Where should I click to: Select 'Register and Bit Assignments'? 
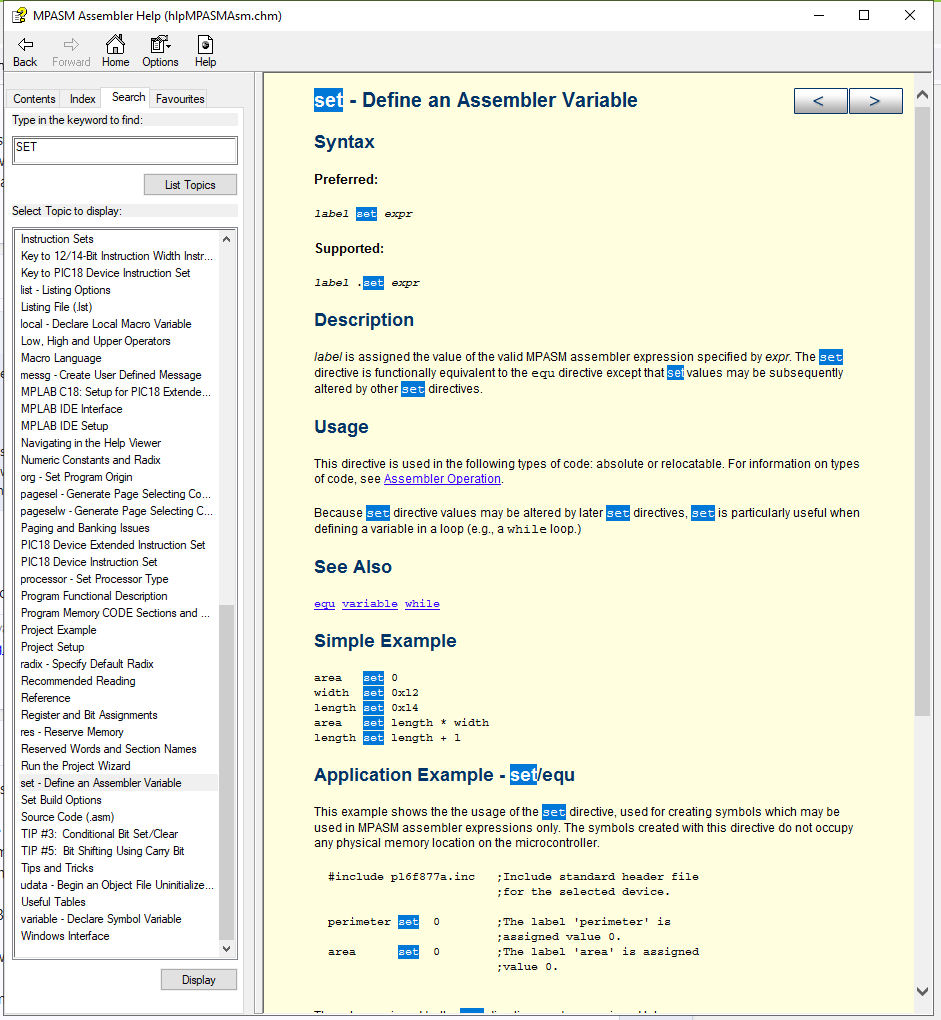click(89, 714)
